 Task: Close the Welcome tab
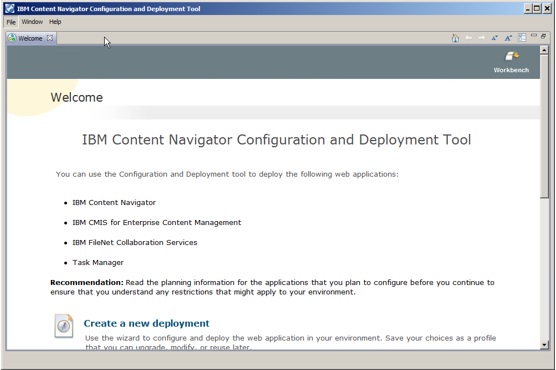click(50, 38)
